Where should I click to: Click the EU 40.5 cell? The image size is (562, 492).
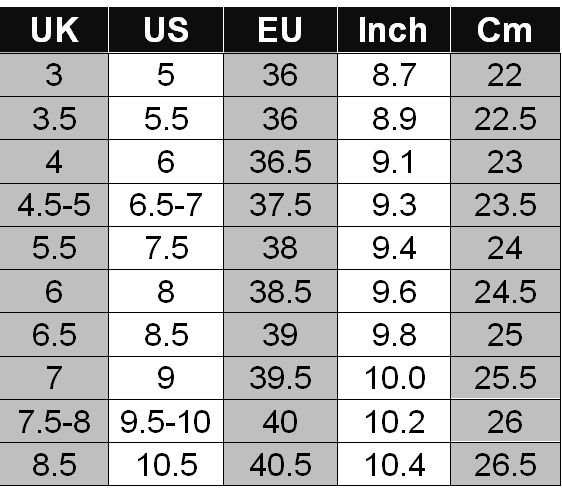[280, 465]
